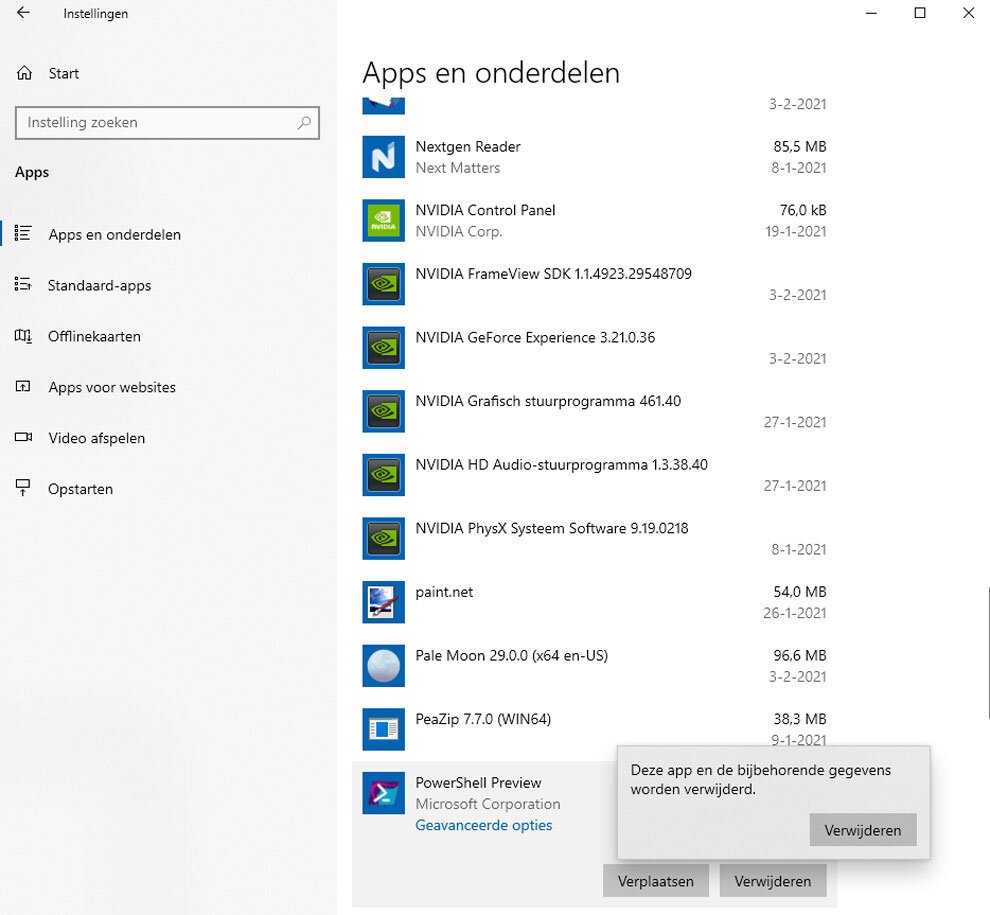Maximize the Instellingen window

[920, 13]
